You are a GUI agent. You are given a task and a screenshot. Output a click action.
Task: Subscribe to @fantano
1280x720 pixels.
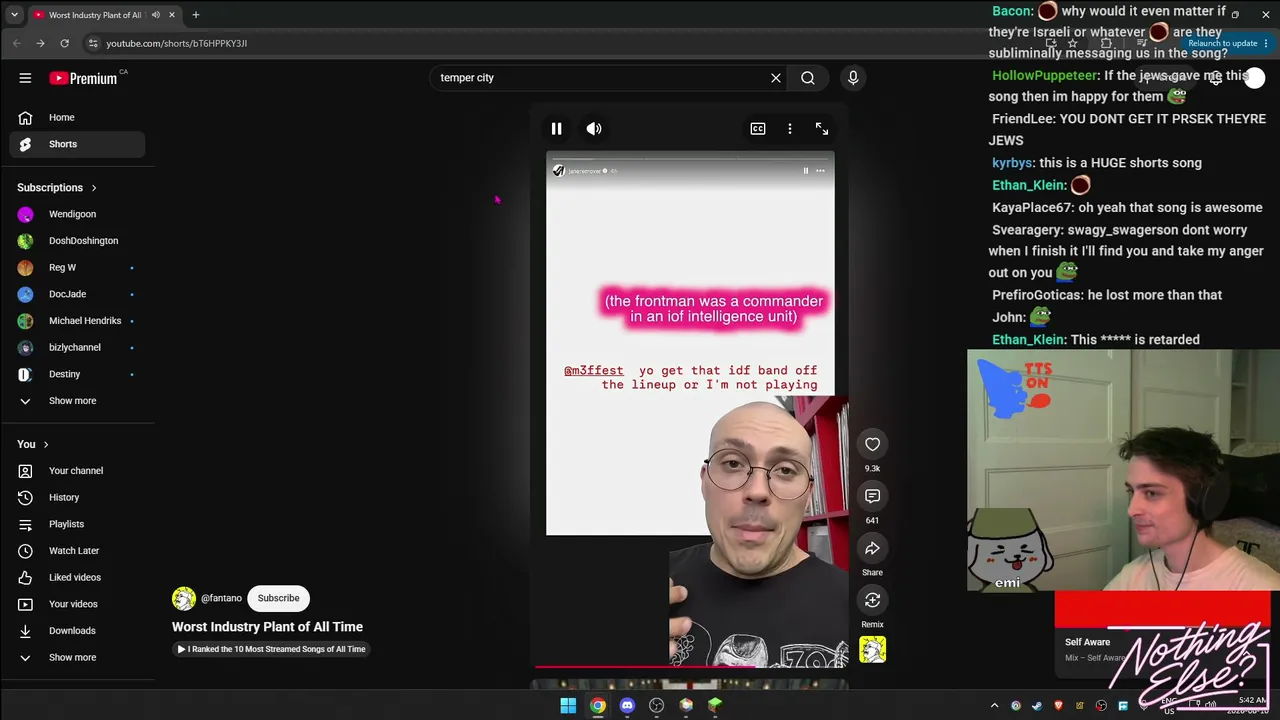[x=278, y=598]
